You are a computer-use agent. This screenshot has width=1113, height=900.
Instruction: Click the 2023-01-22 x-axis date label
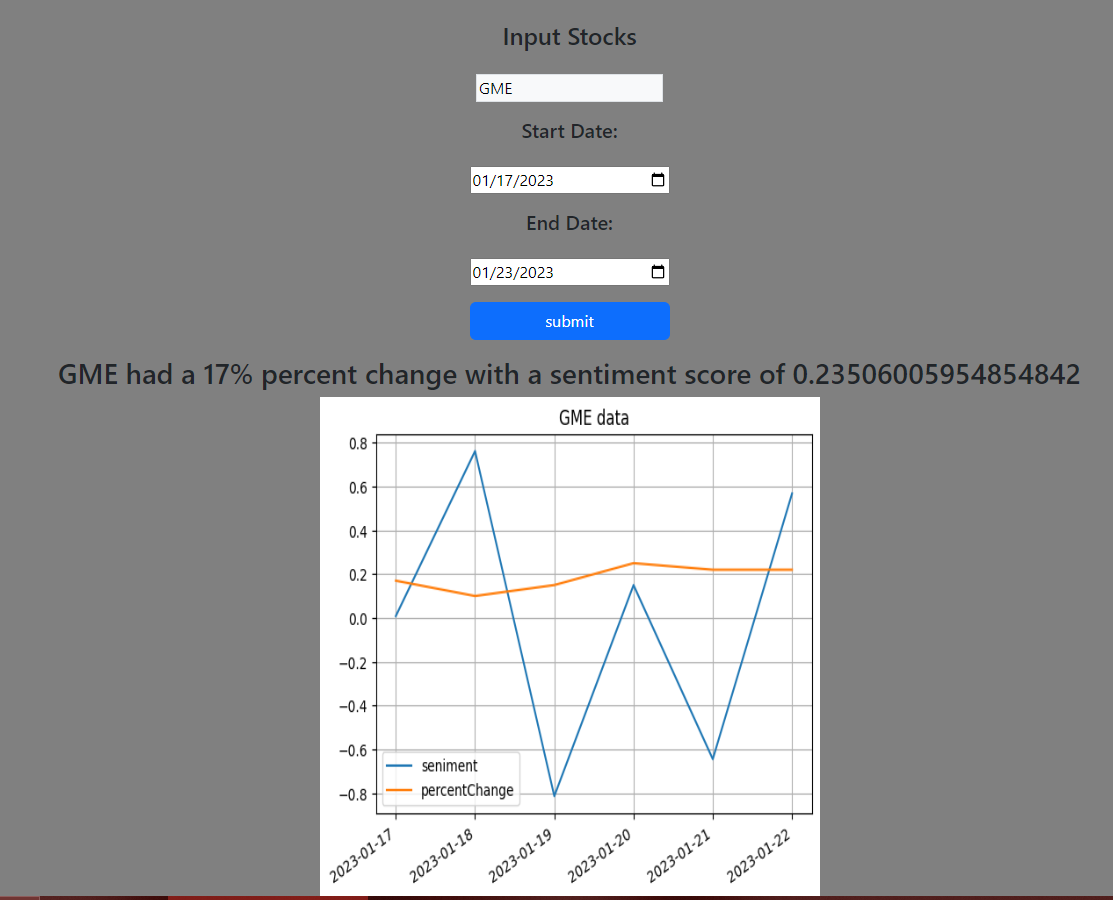click(x=758, y=856)
